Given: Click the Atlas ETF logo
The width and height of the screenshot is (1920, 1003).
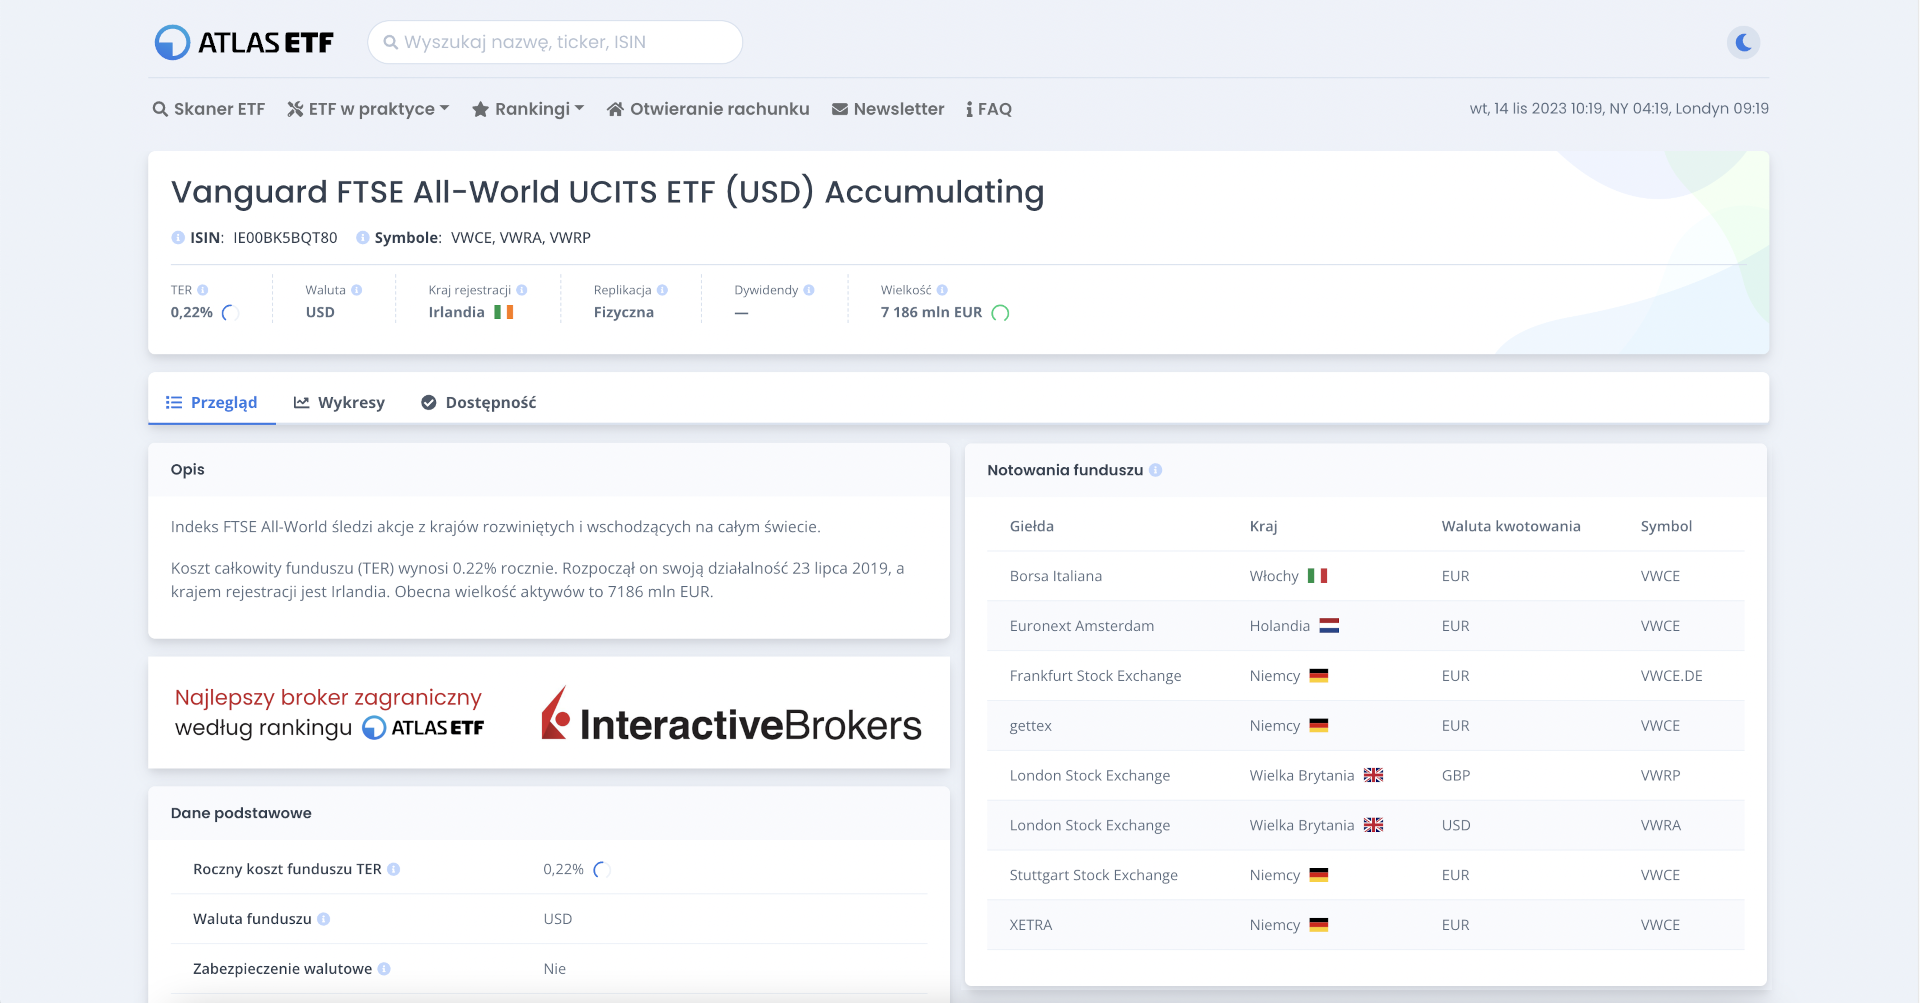Looking at the screenshot, I should (244, 42).
